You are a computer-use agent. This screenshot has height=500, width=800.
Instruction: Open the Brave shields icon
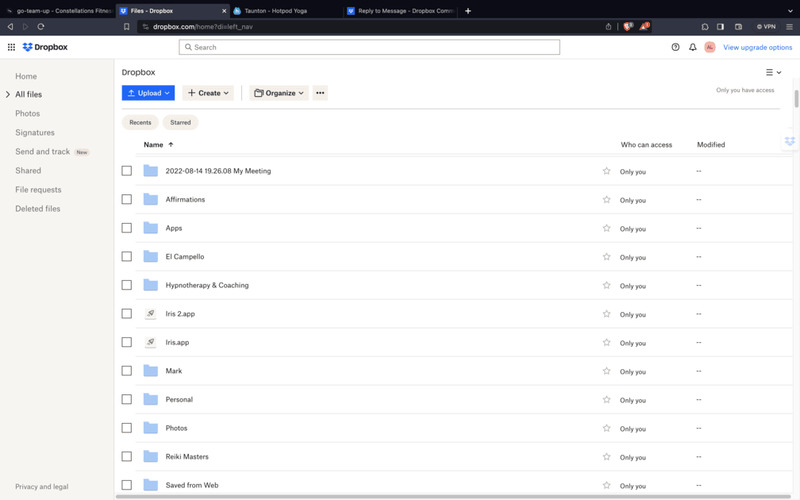[x=628, y=27]
